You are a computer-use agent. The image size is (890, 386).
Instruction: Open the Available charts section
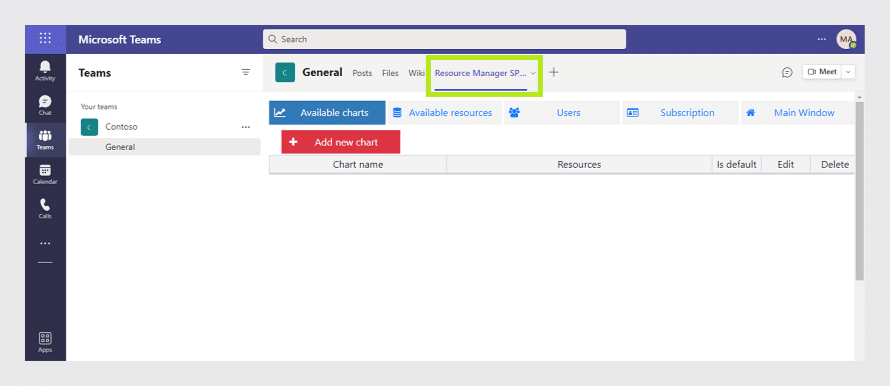(x=327, y=113)
